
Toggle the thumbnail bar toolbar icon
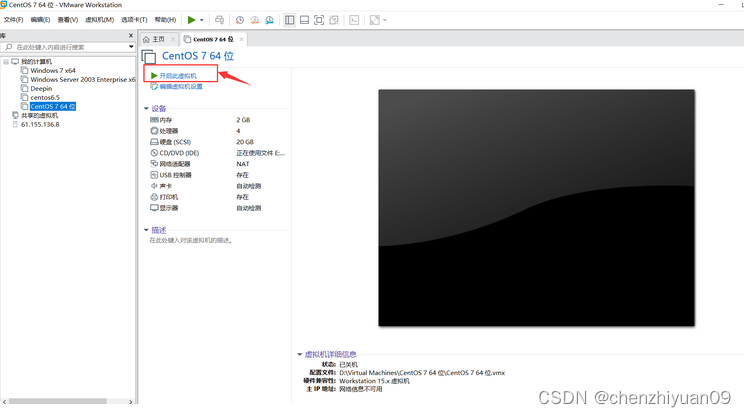[x=304, y=20]
